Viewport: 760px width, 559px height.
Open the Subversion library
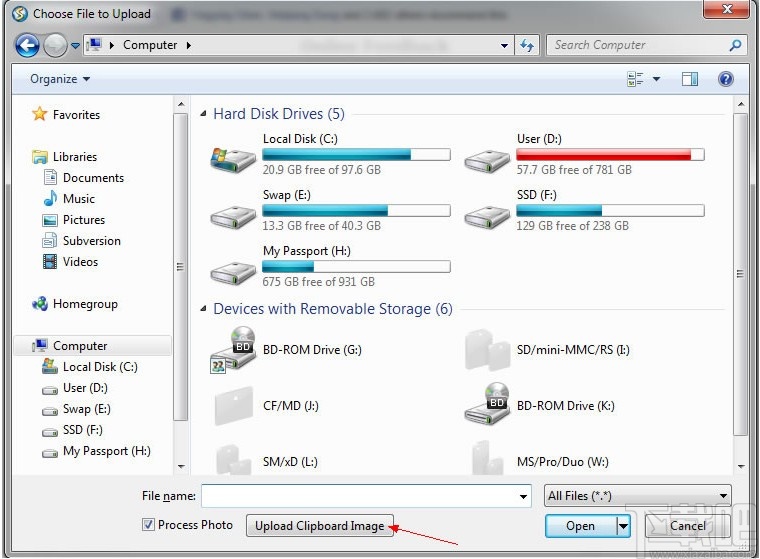click(92, 241)
